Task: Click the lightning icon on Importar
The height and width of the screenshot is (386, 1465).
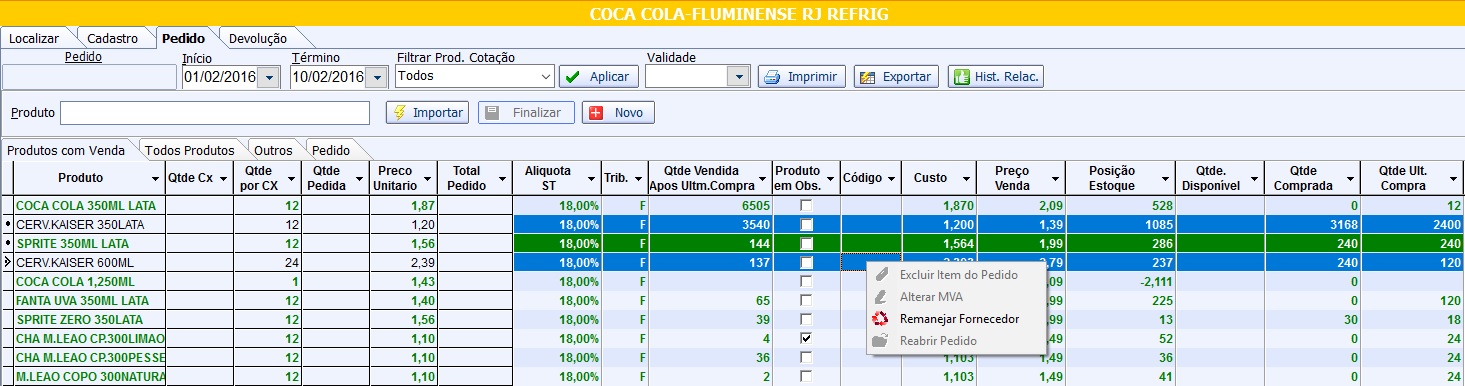Action: pos(400,113)
